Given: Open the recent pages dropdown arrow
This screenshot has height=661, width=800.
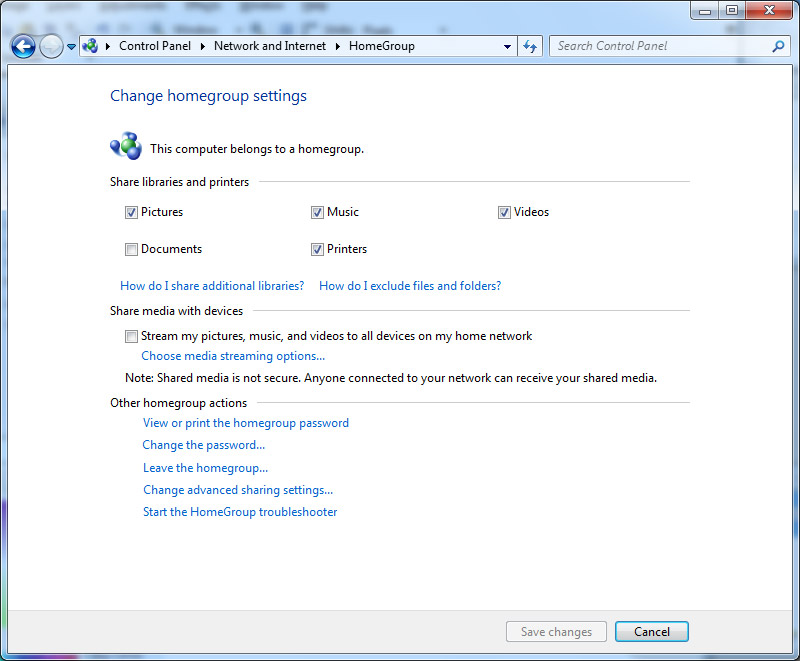Looking at the screenshot, I should point(71,46).
